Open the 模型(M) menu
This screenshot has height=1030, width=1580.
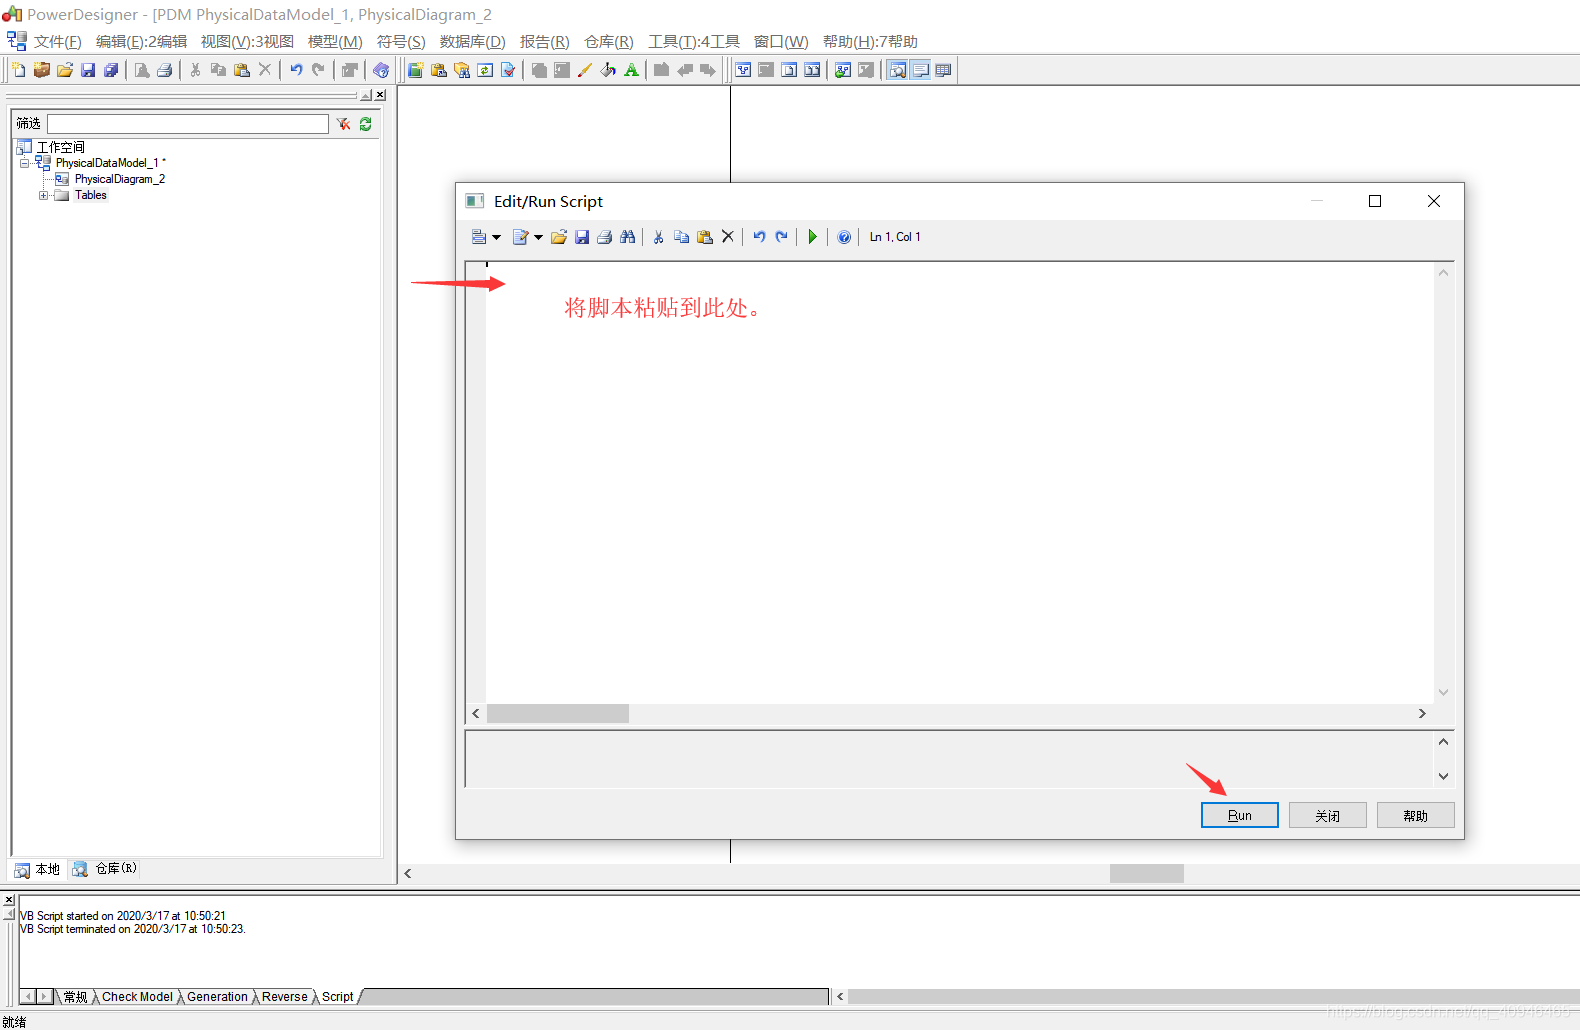[x=335, y=41]
